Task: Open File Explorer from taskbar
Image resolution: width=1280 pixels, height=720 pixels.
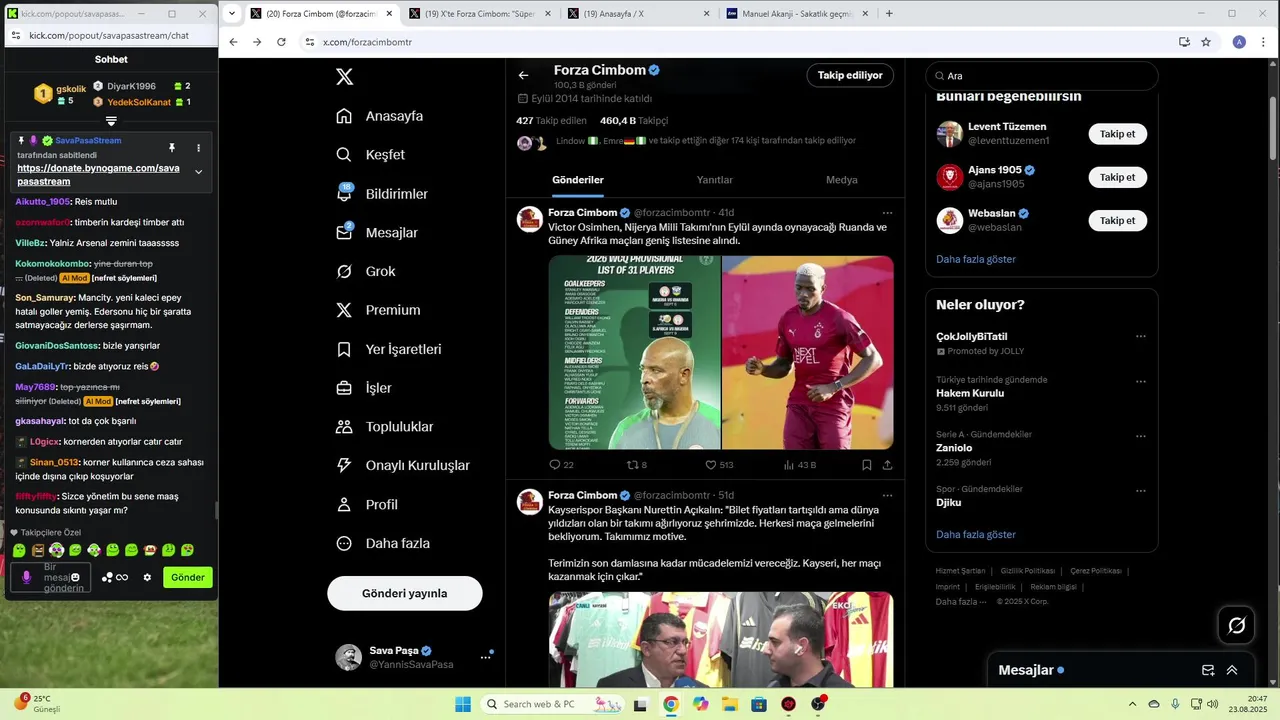Action: point(730,704)
